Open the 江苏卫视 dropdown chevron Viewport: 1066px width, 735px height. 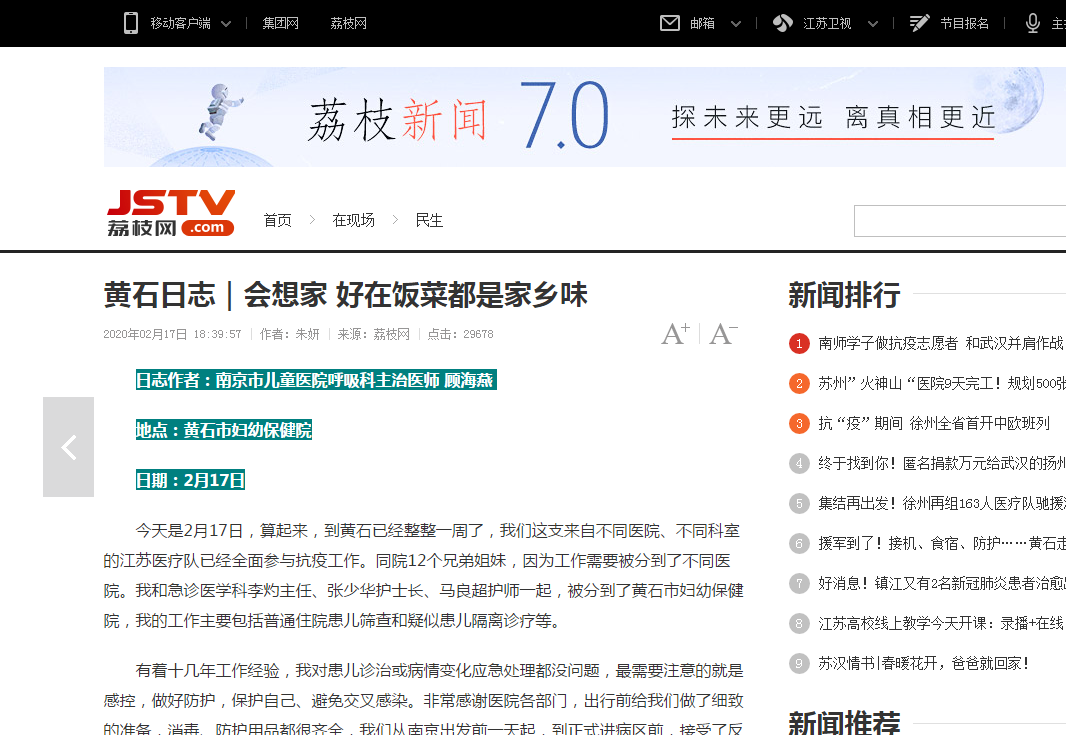(x=872, y=22)
